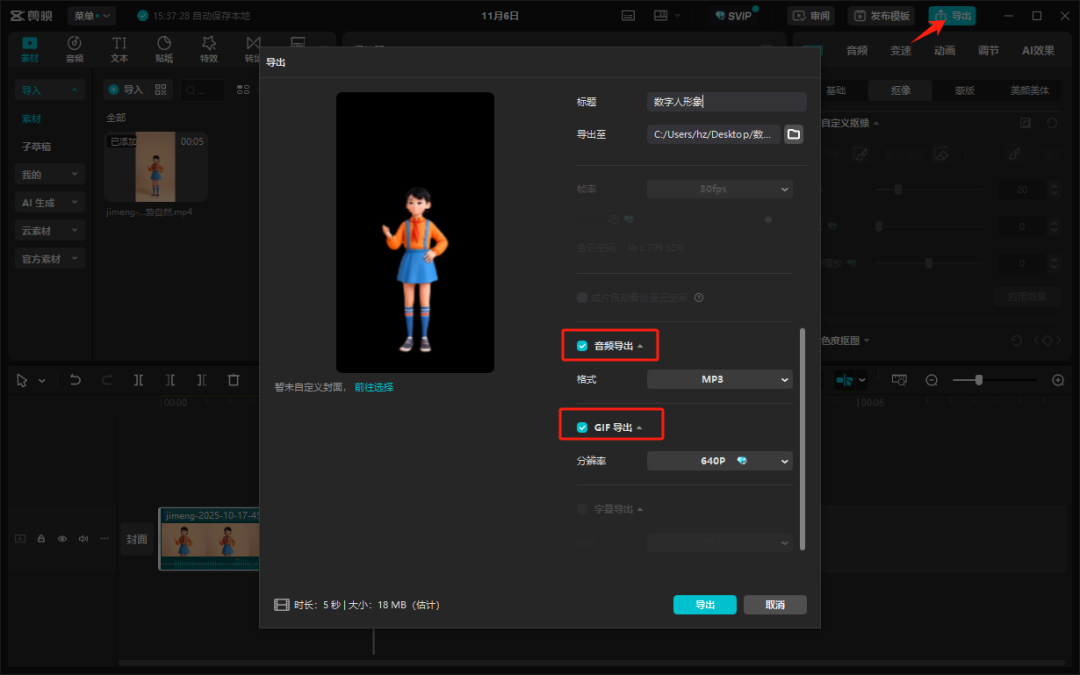Click the 前往选择 cover link
Image resolution: width=1080 pixels, height=675 pixels.
pyautogui.click(x=374, y=387)
